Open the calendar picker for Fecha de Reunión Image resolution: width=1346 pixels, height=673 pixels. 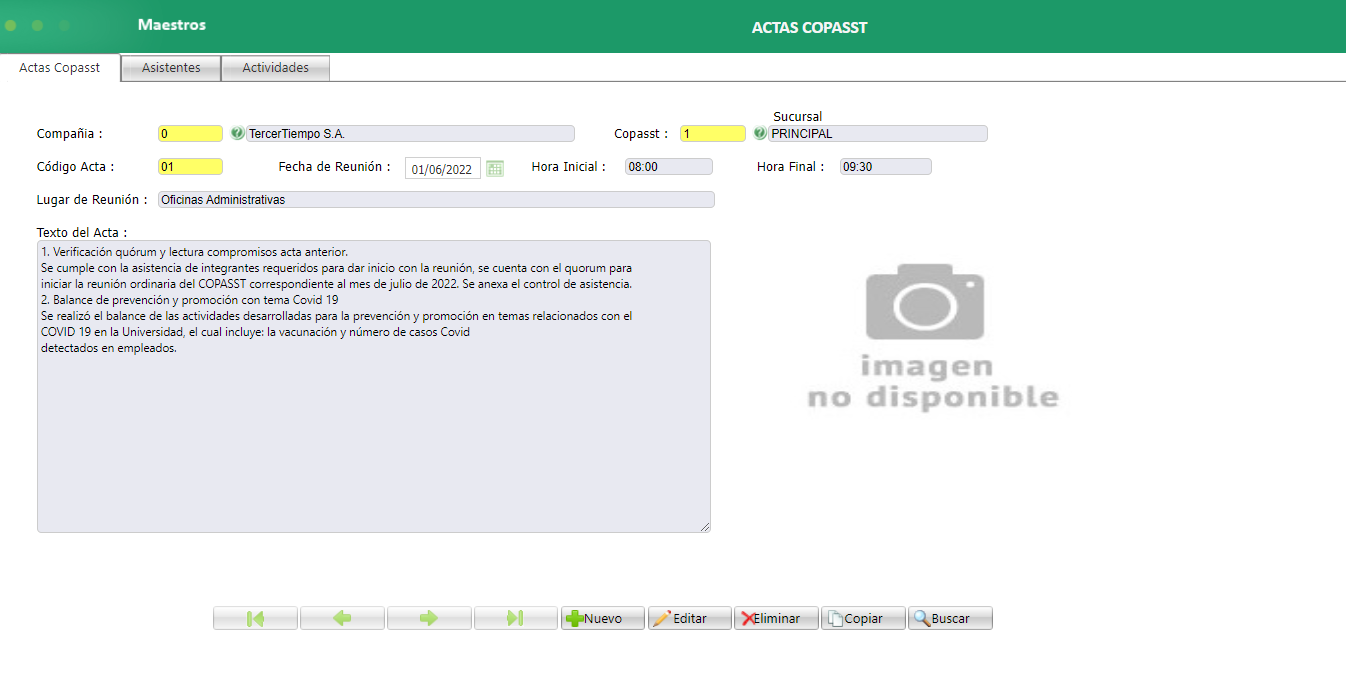pyautogui.click(x=494, y=168)
